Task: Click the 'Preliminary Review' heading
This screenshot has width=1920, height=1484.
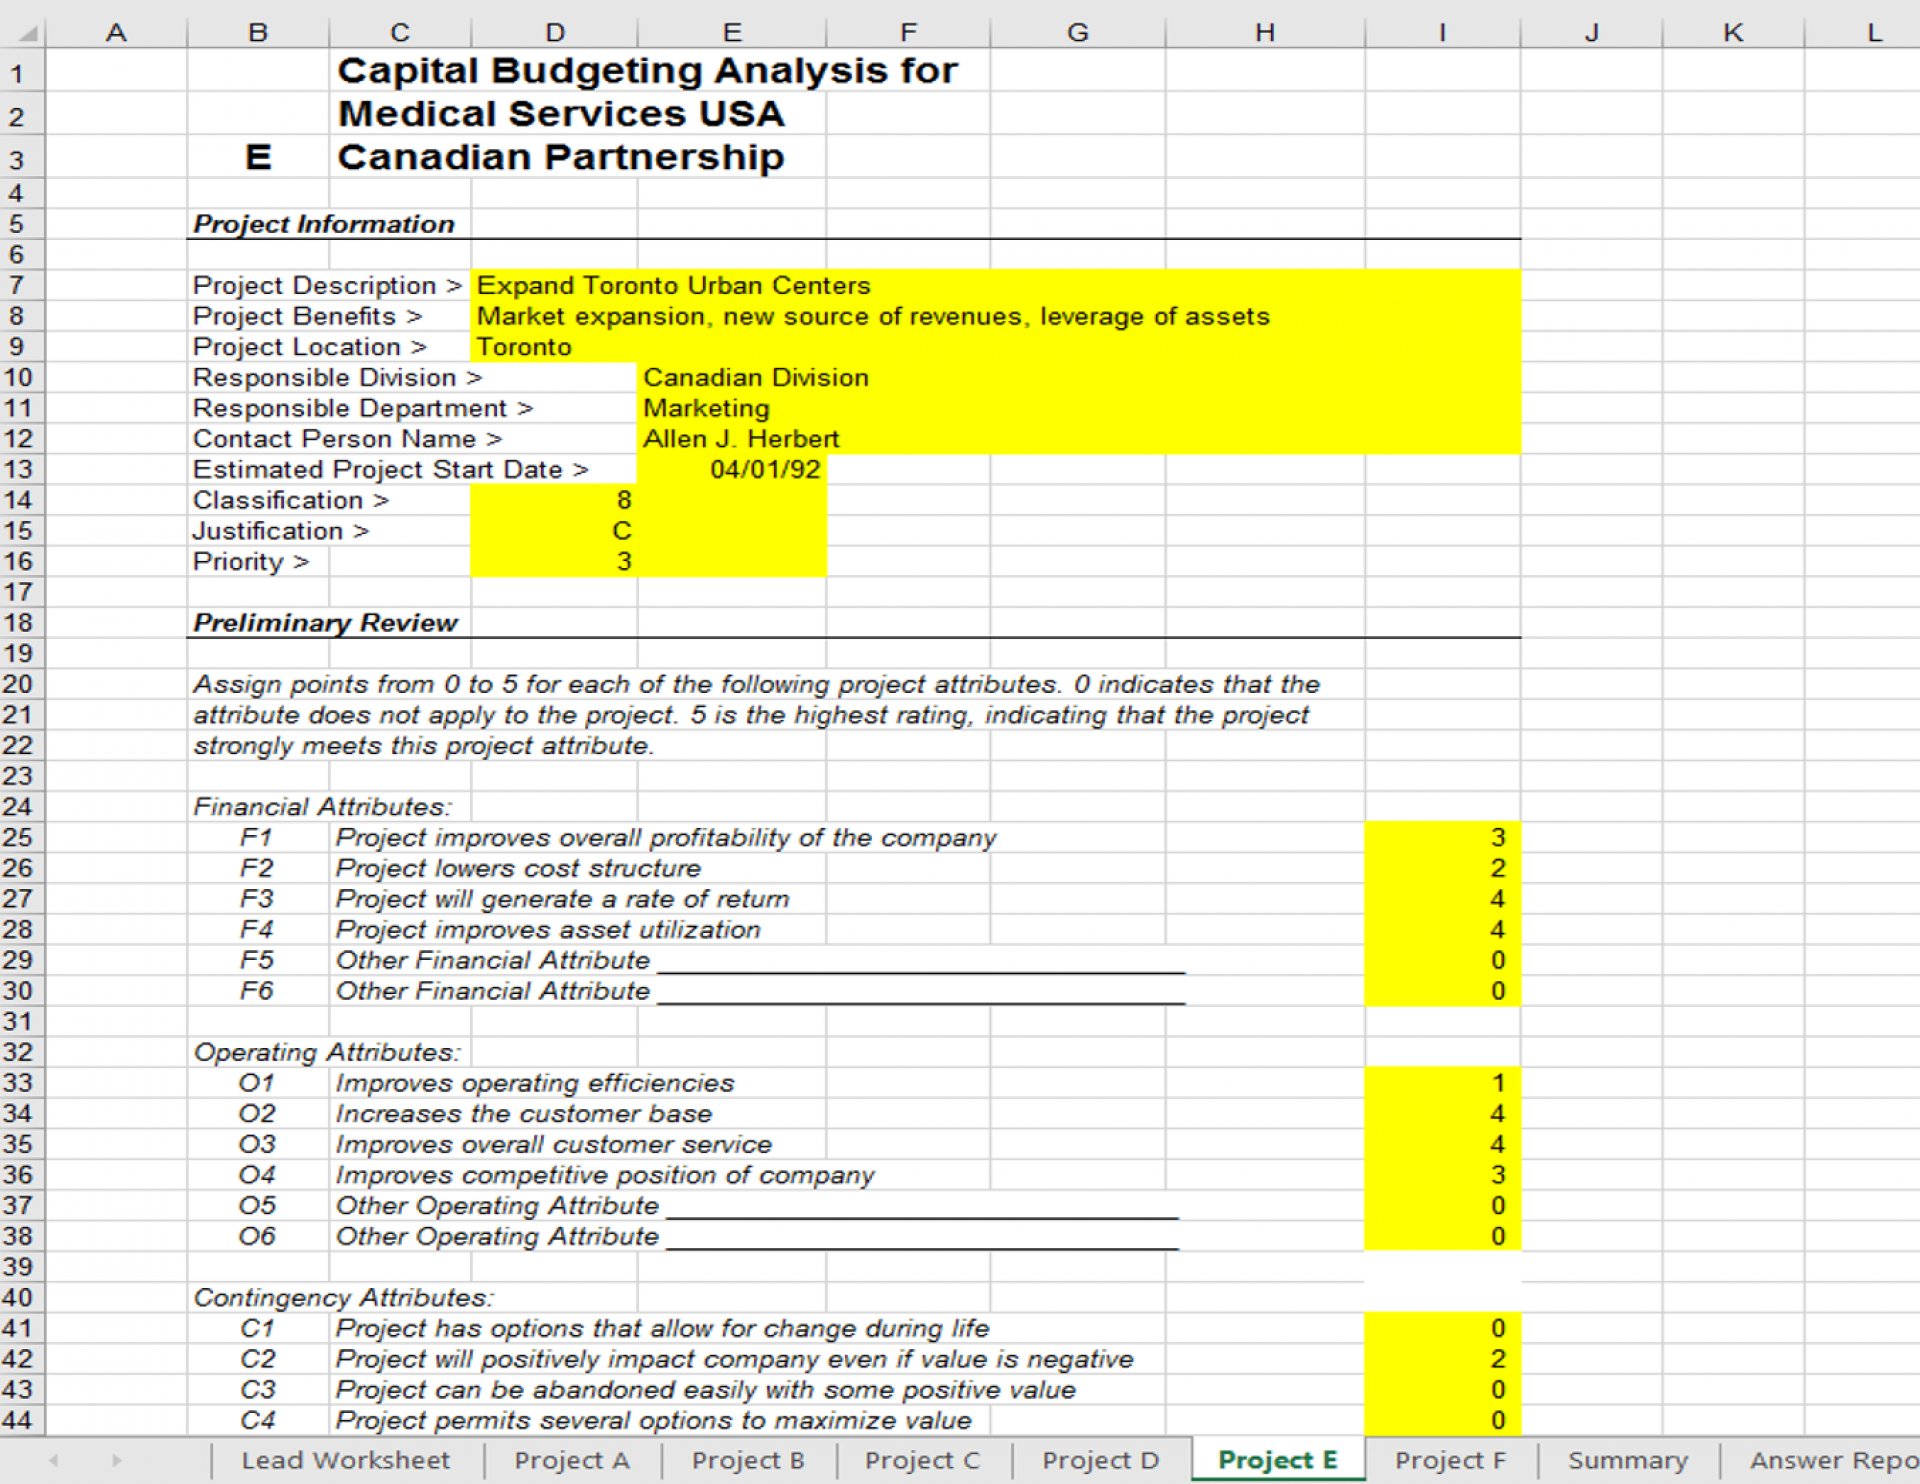Action: point(325,623)
